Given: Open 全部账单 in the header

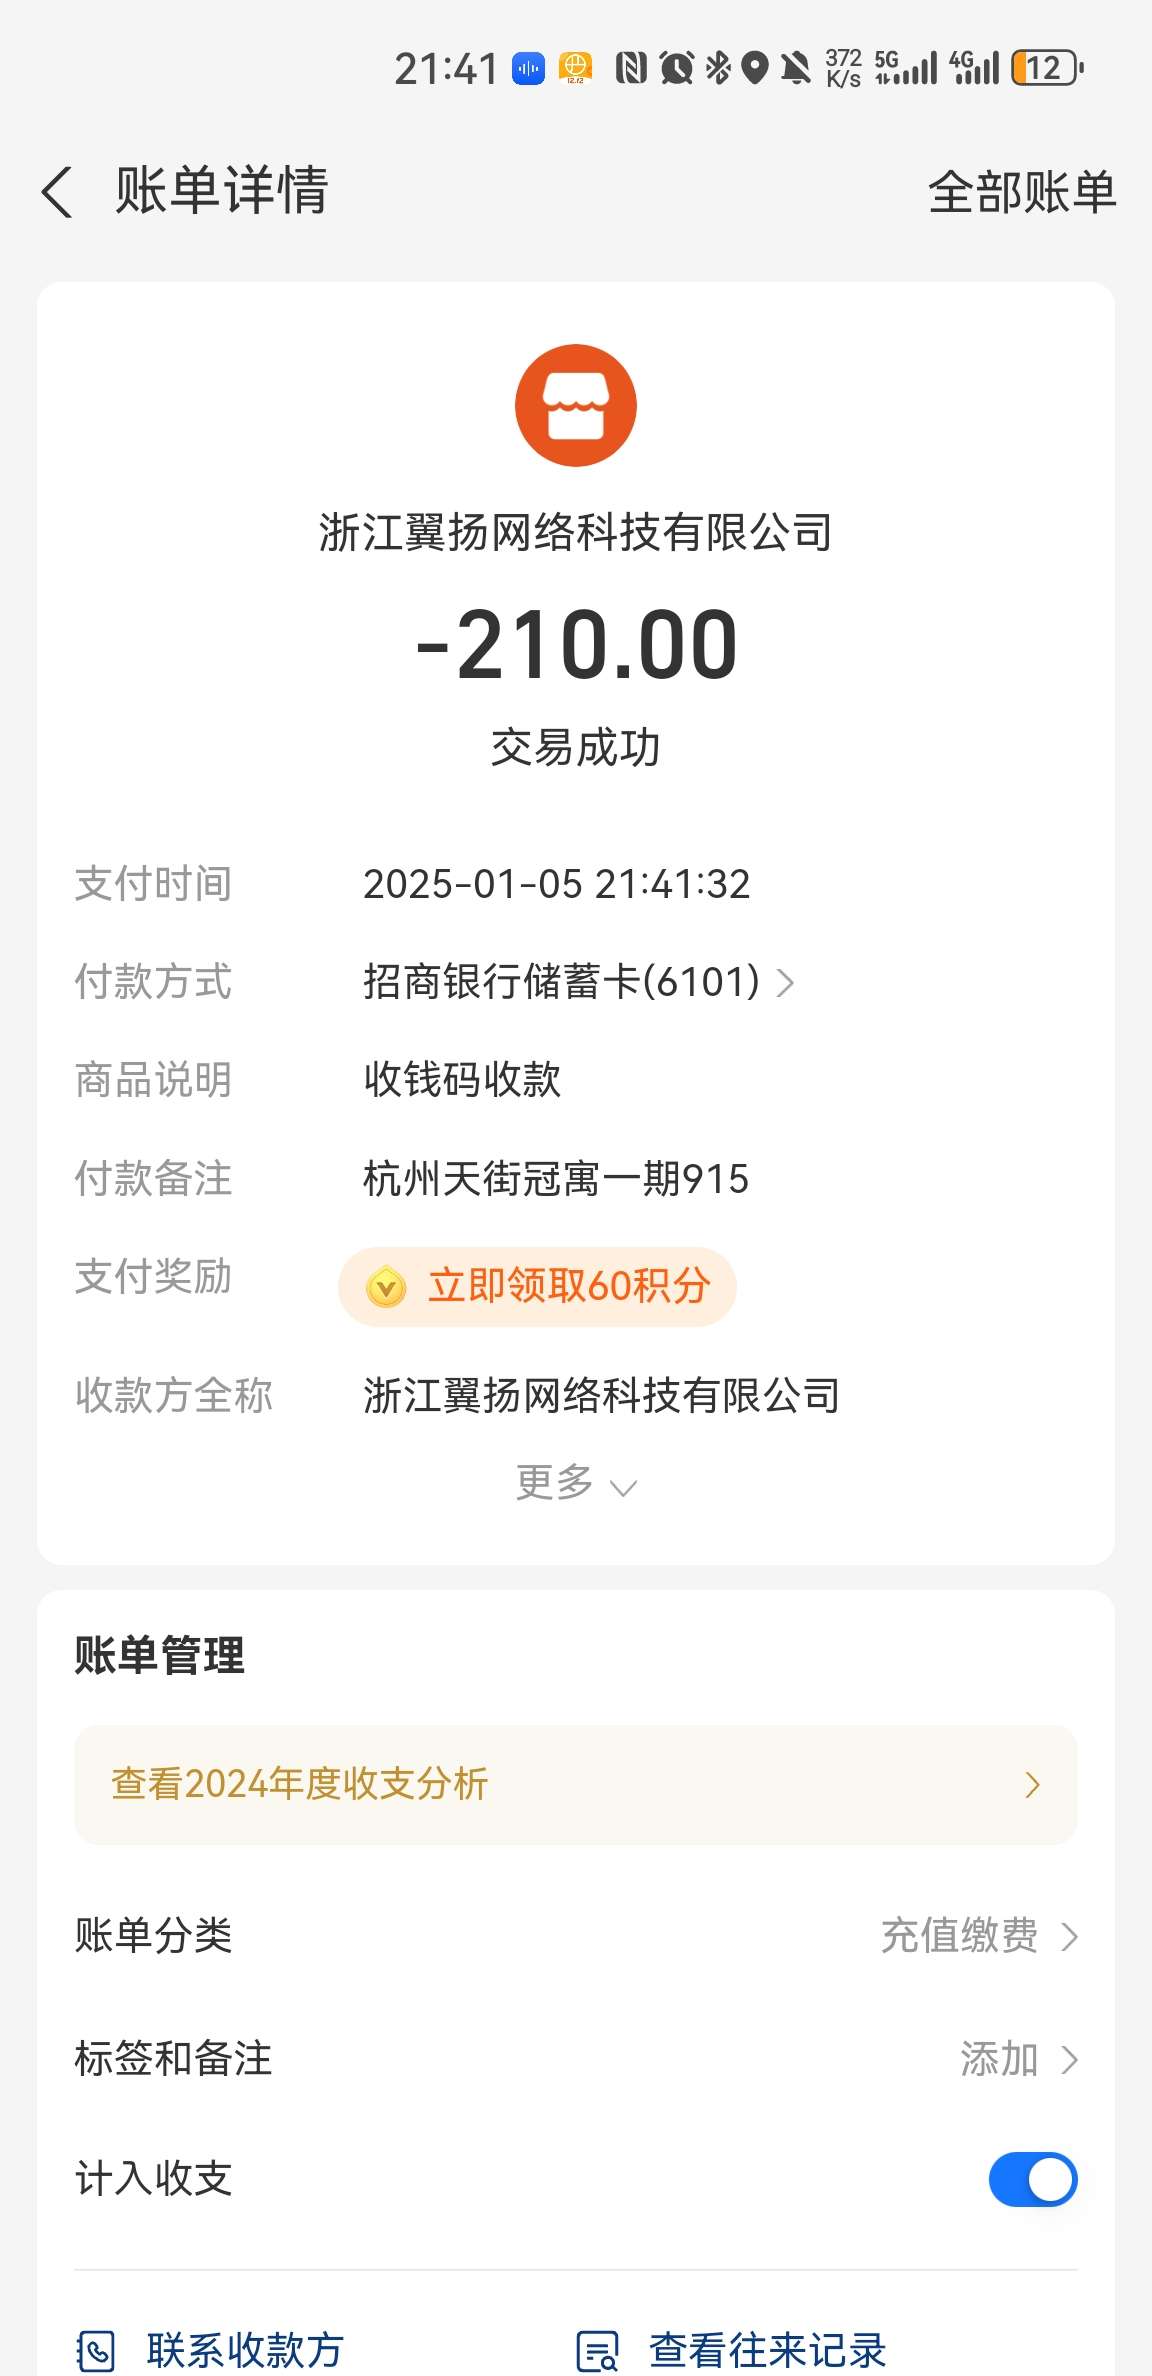Looking at the screenshot, I should (1021, 192).
